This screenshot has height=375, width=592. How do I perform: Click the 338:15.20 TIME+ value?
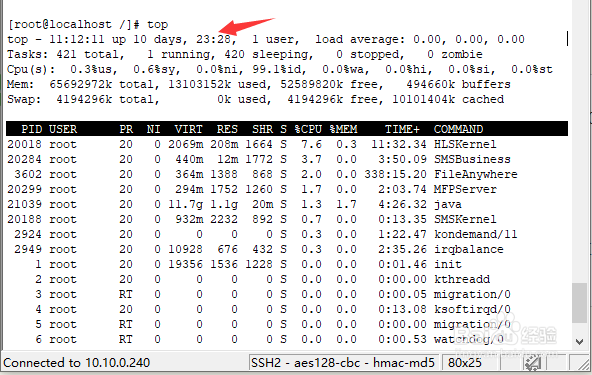[x=395, y=174]
